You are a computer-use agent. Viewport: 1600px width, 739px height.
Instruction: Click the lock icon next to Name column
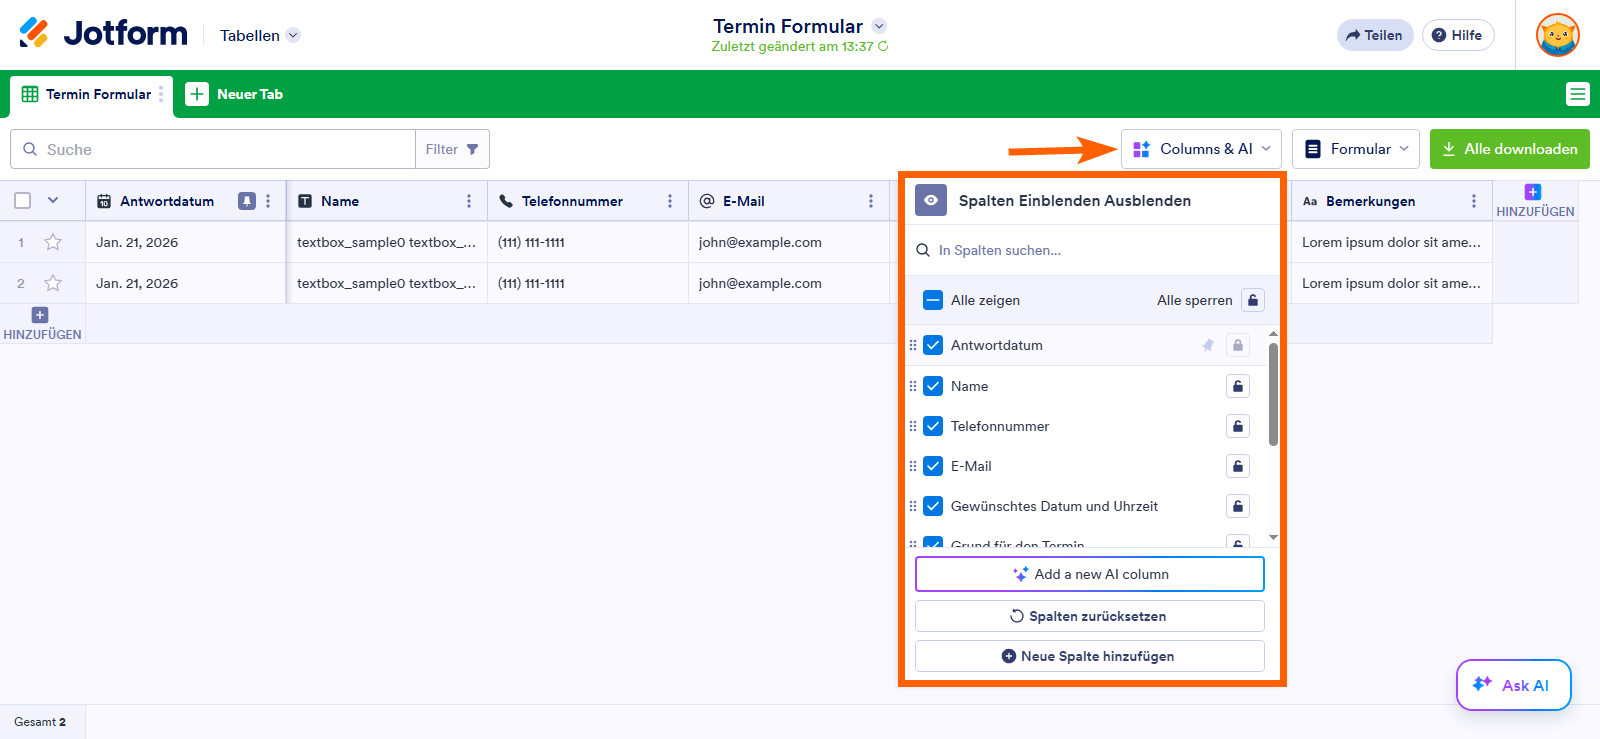(x=1237, y=386)
